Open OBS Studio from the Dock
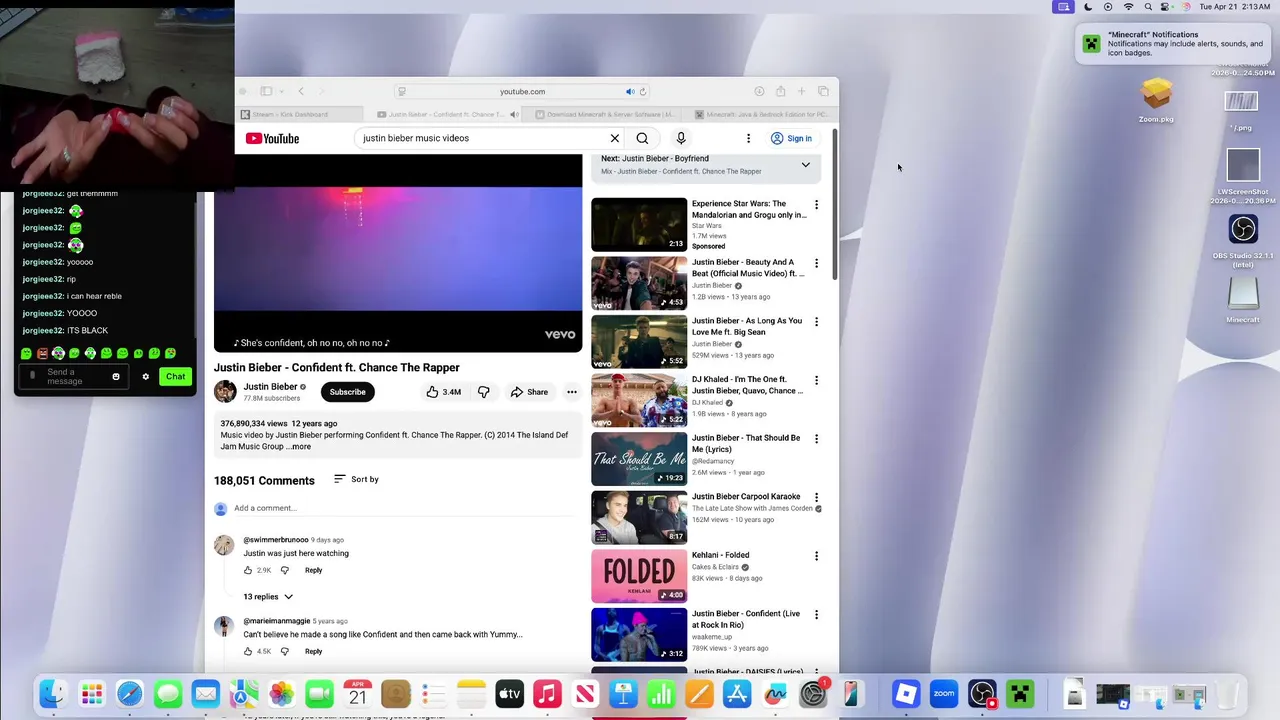 tap(982, 693)
